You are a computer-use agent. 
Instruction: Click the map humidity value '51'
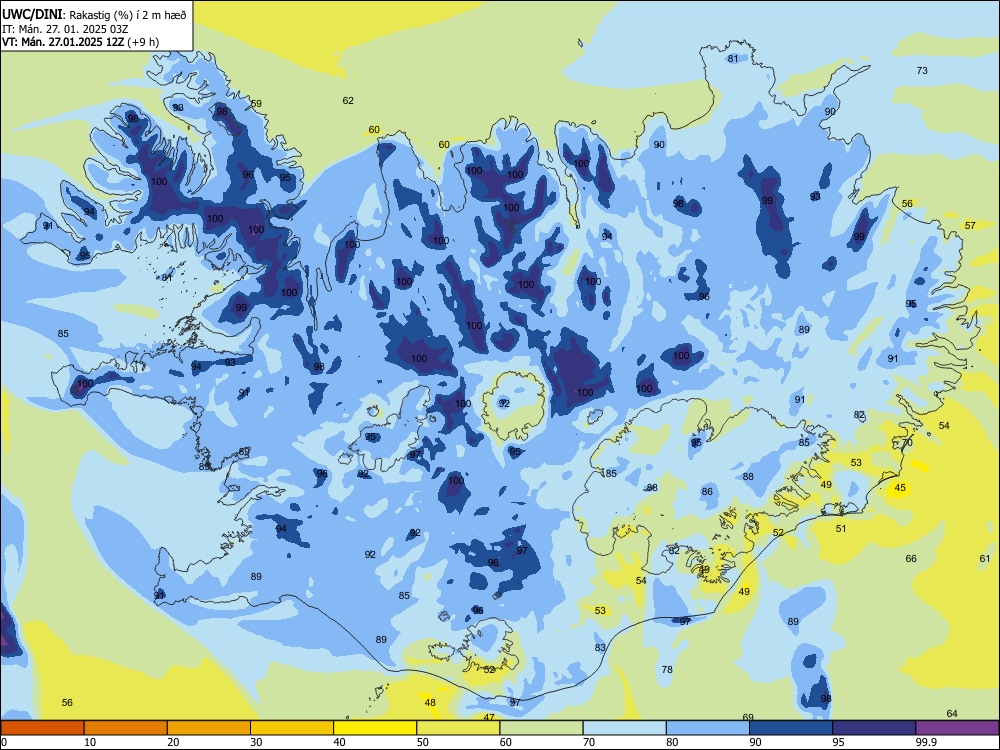pyautogui.click(x=841, y=529)
